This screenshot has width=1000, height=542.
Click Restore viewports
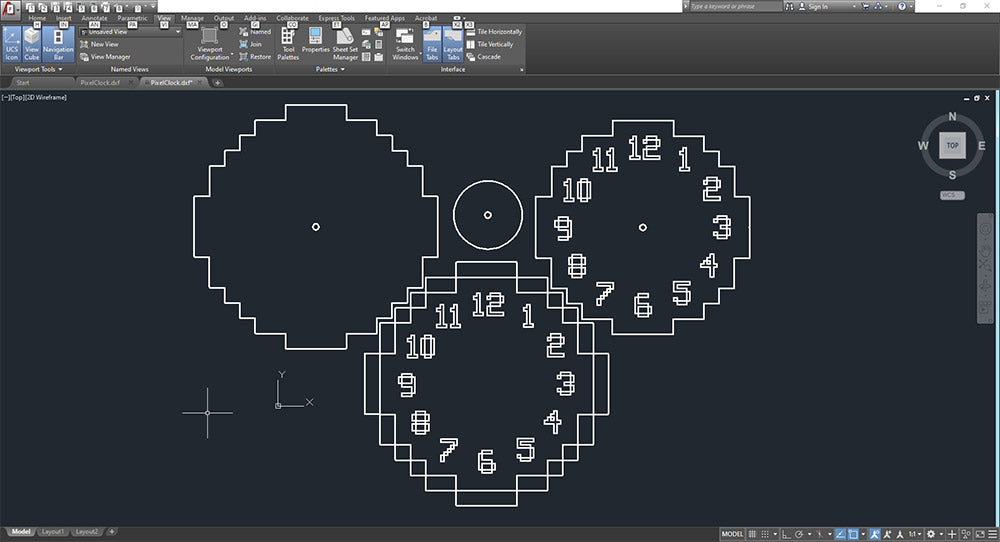[255, 57]
